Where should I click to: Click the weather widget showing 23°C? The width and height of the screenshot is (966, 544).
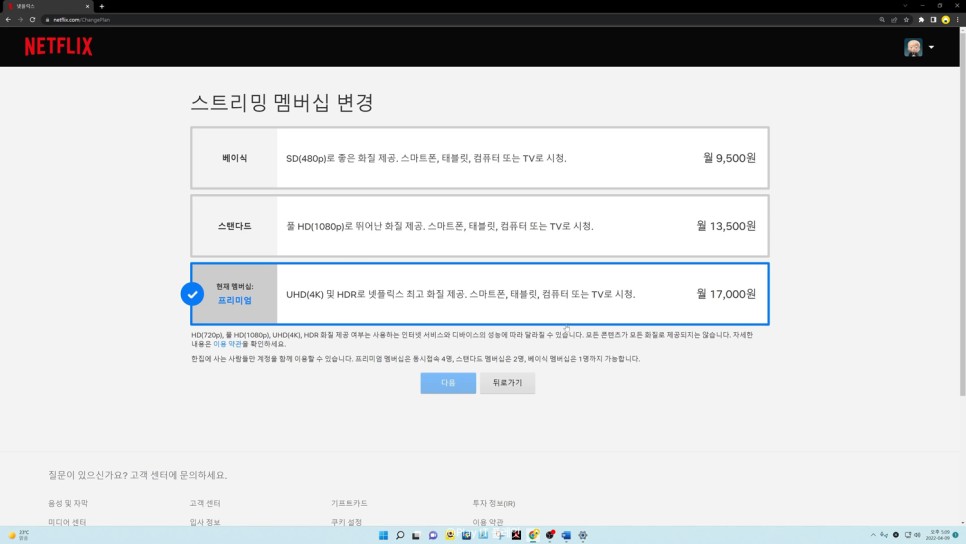click(x=18, y=535)
